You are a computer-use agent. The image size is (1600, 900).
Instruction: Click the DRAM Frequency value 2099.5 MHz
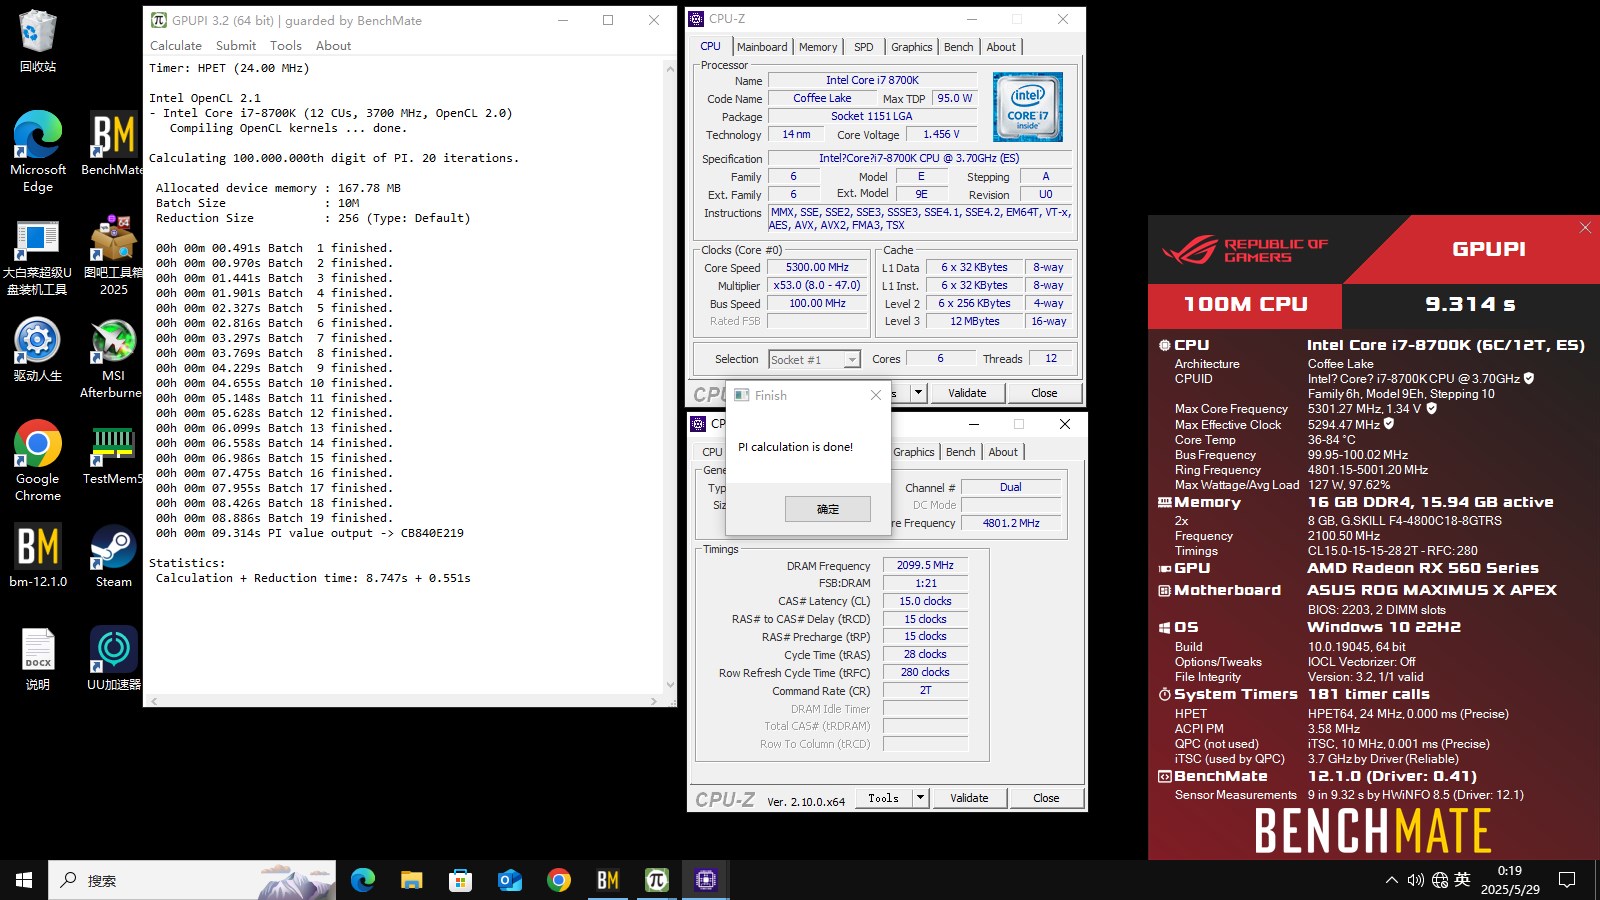coord(925,565)
